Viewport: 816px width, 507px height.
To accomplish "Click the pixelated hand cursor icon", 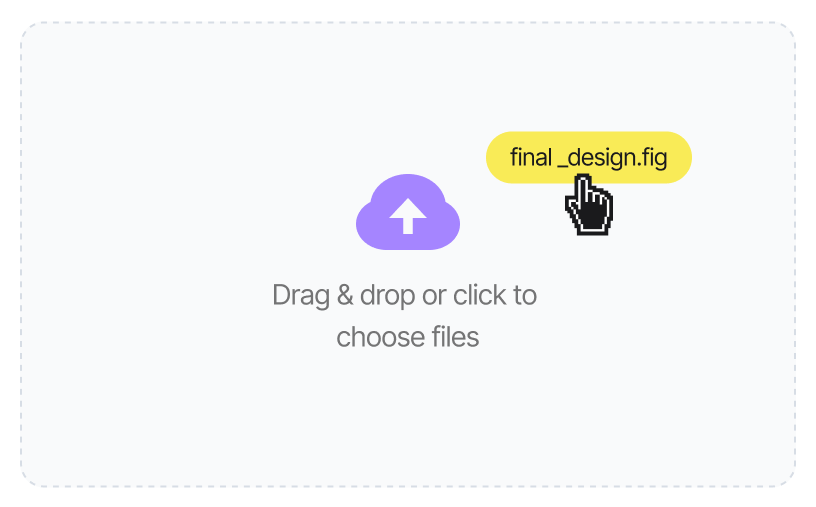I will [x=589, y=206].
